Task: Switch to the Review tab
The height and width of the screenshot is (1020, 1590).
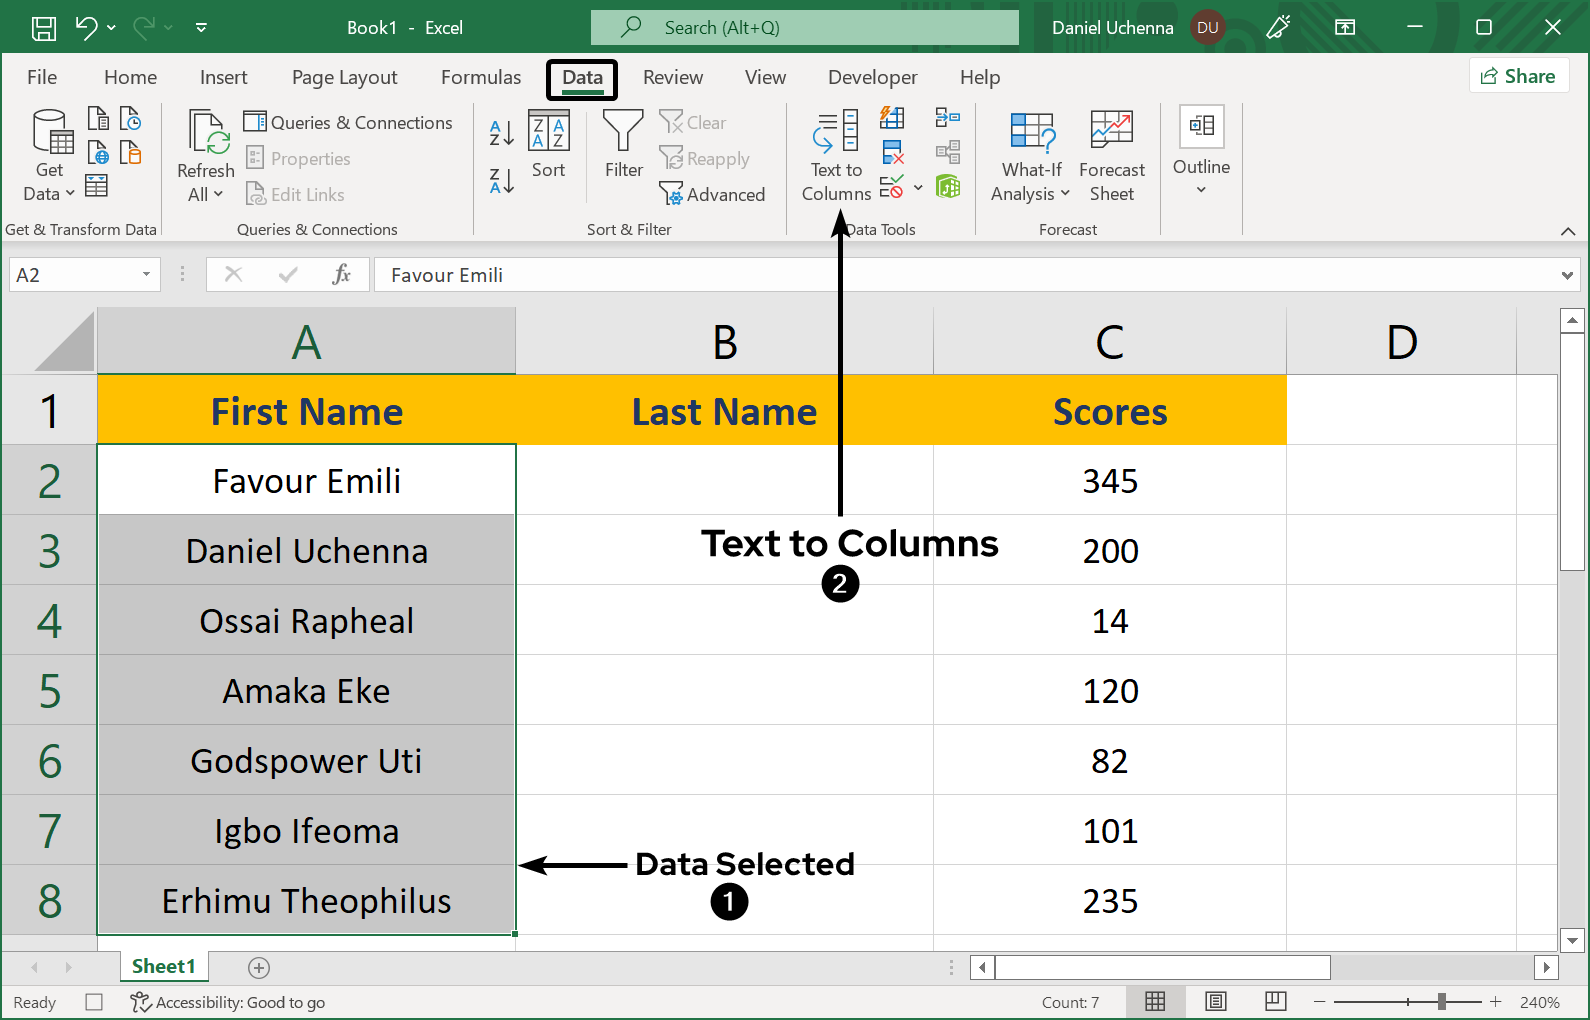Action: coord(672,78)
